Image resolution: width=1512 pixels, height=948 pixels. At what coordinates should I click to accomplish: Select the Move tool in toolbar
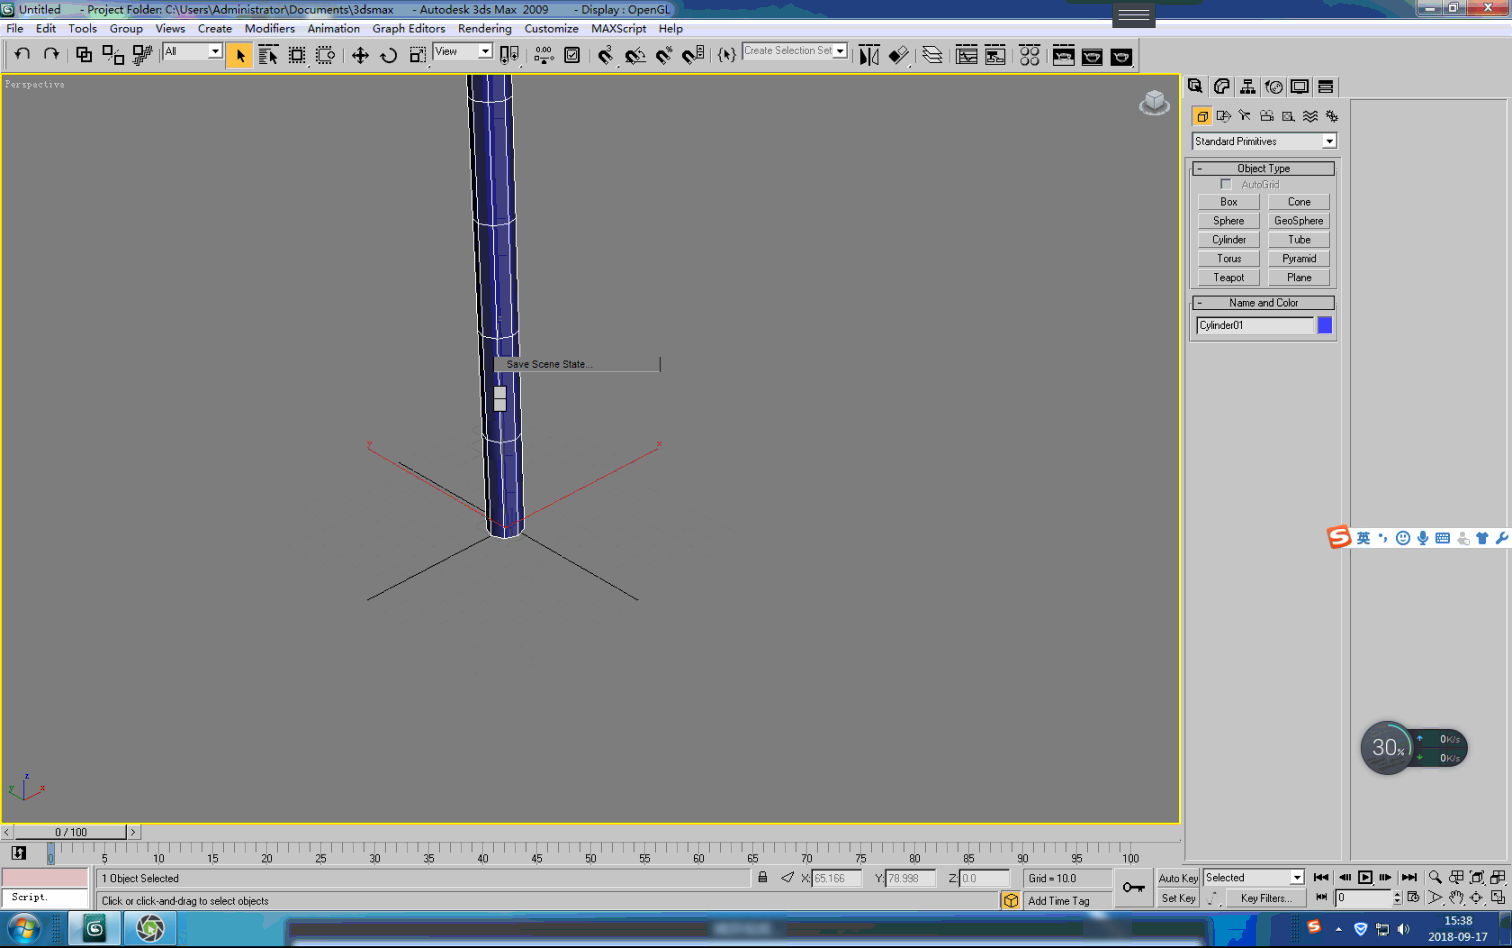pyautogui.click(x=360, y=56)
